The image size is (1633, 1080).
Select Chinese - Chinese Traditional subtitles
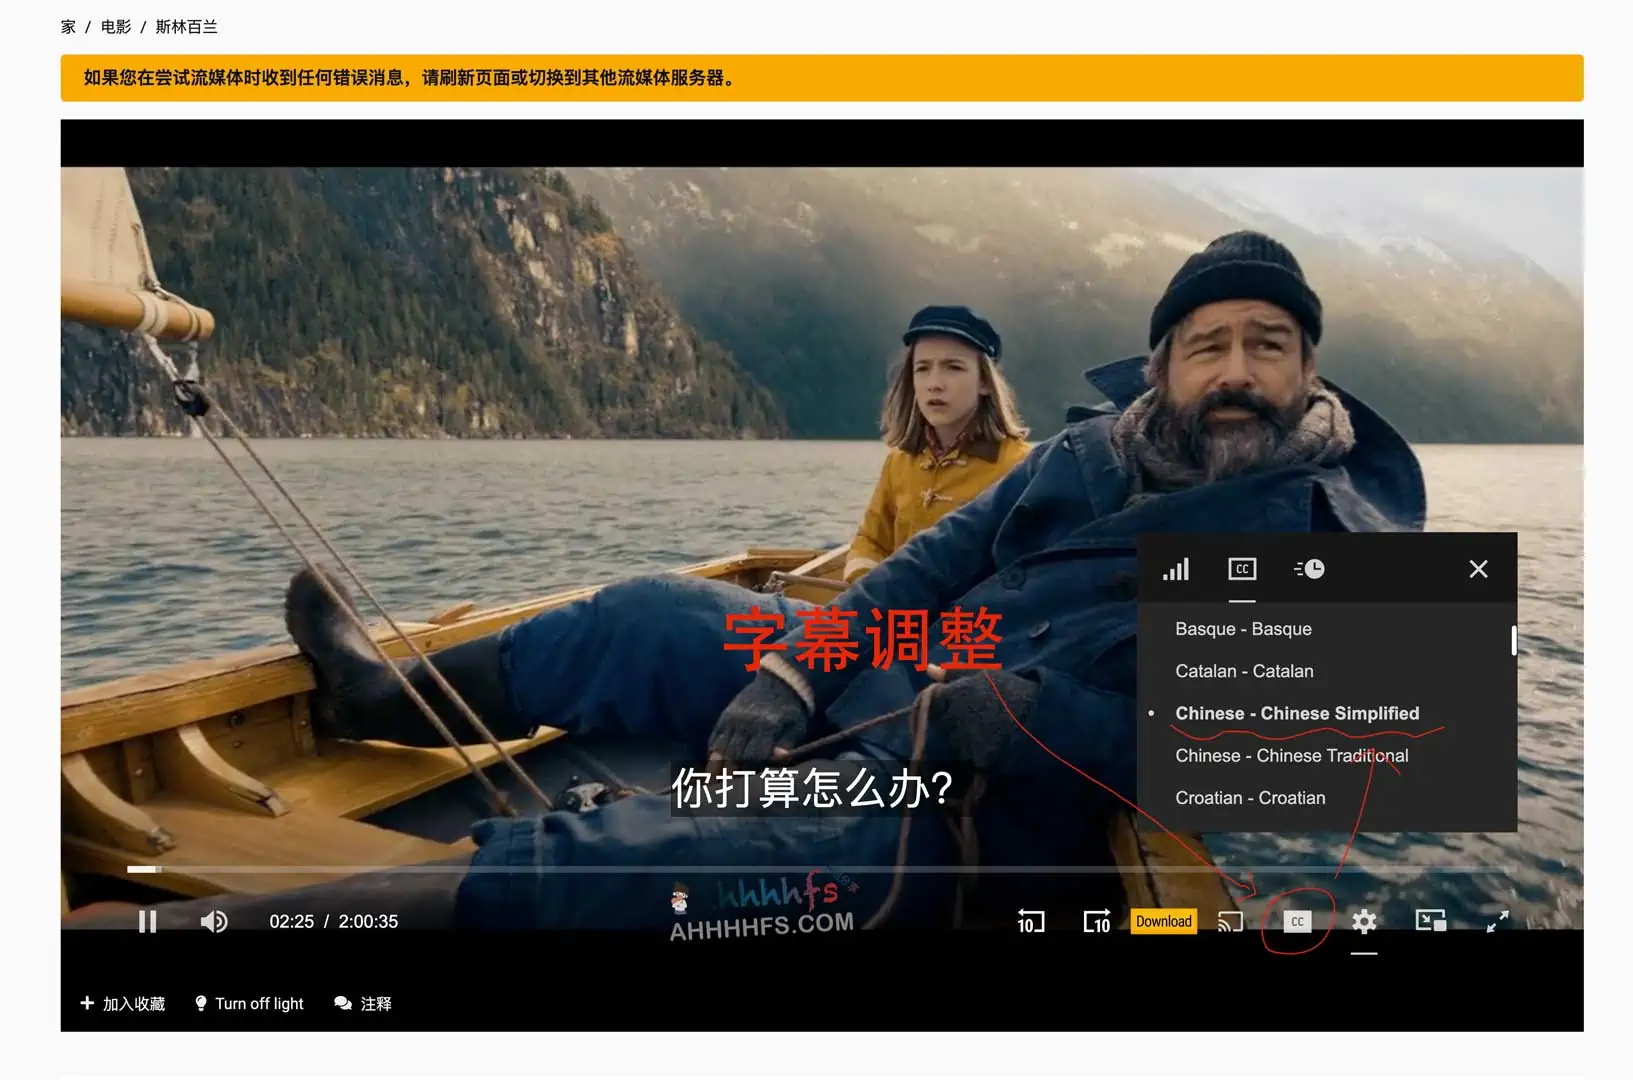tap(1291, 755)
